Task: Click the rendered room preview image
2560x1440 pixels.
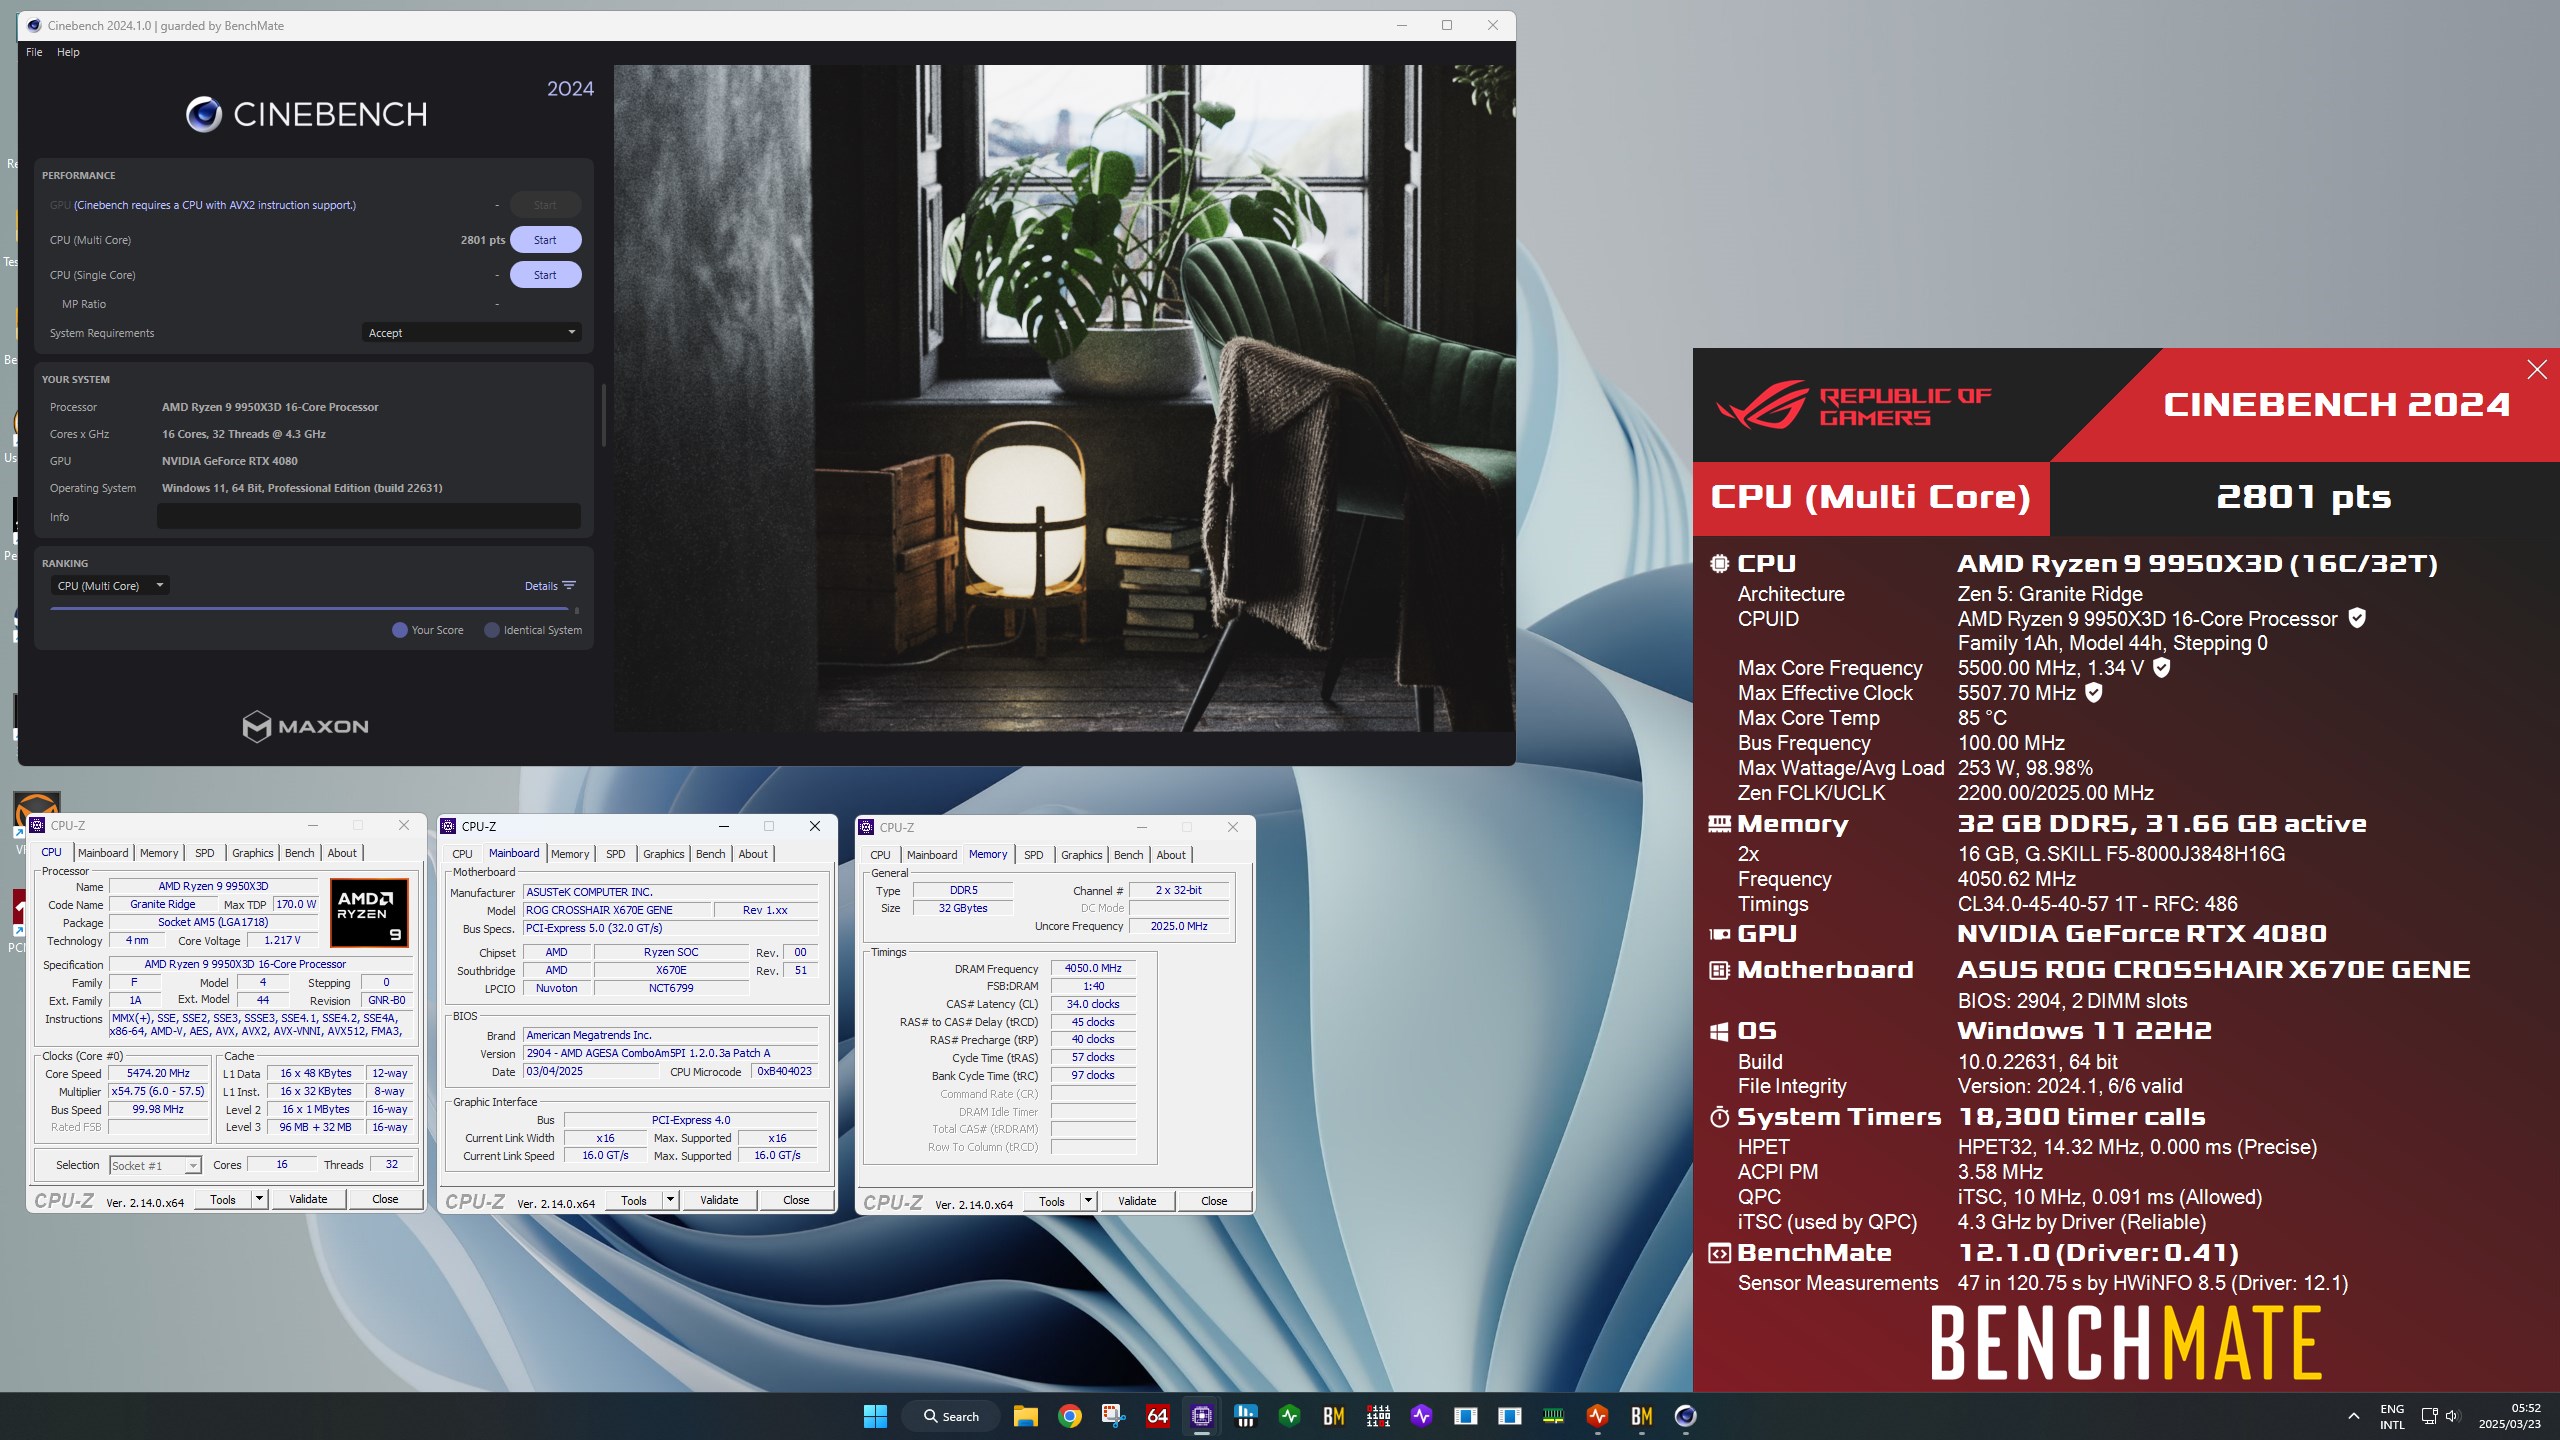Action: (1064, 398)
